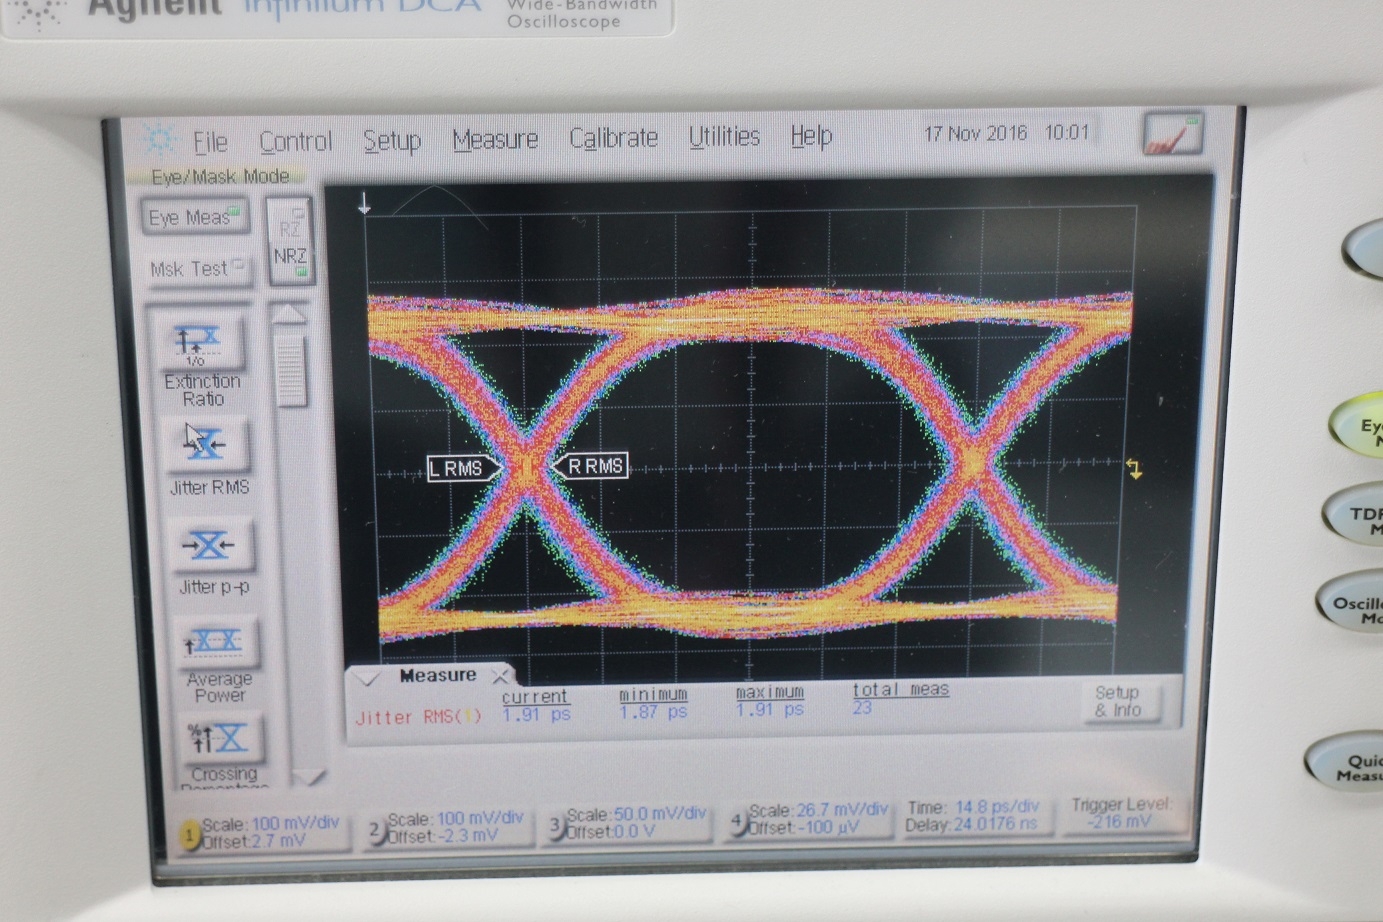Click the current Jitter RMS value 1.91 ps
Screen dimensions: 1383x922
[x=536, y=716]
